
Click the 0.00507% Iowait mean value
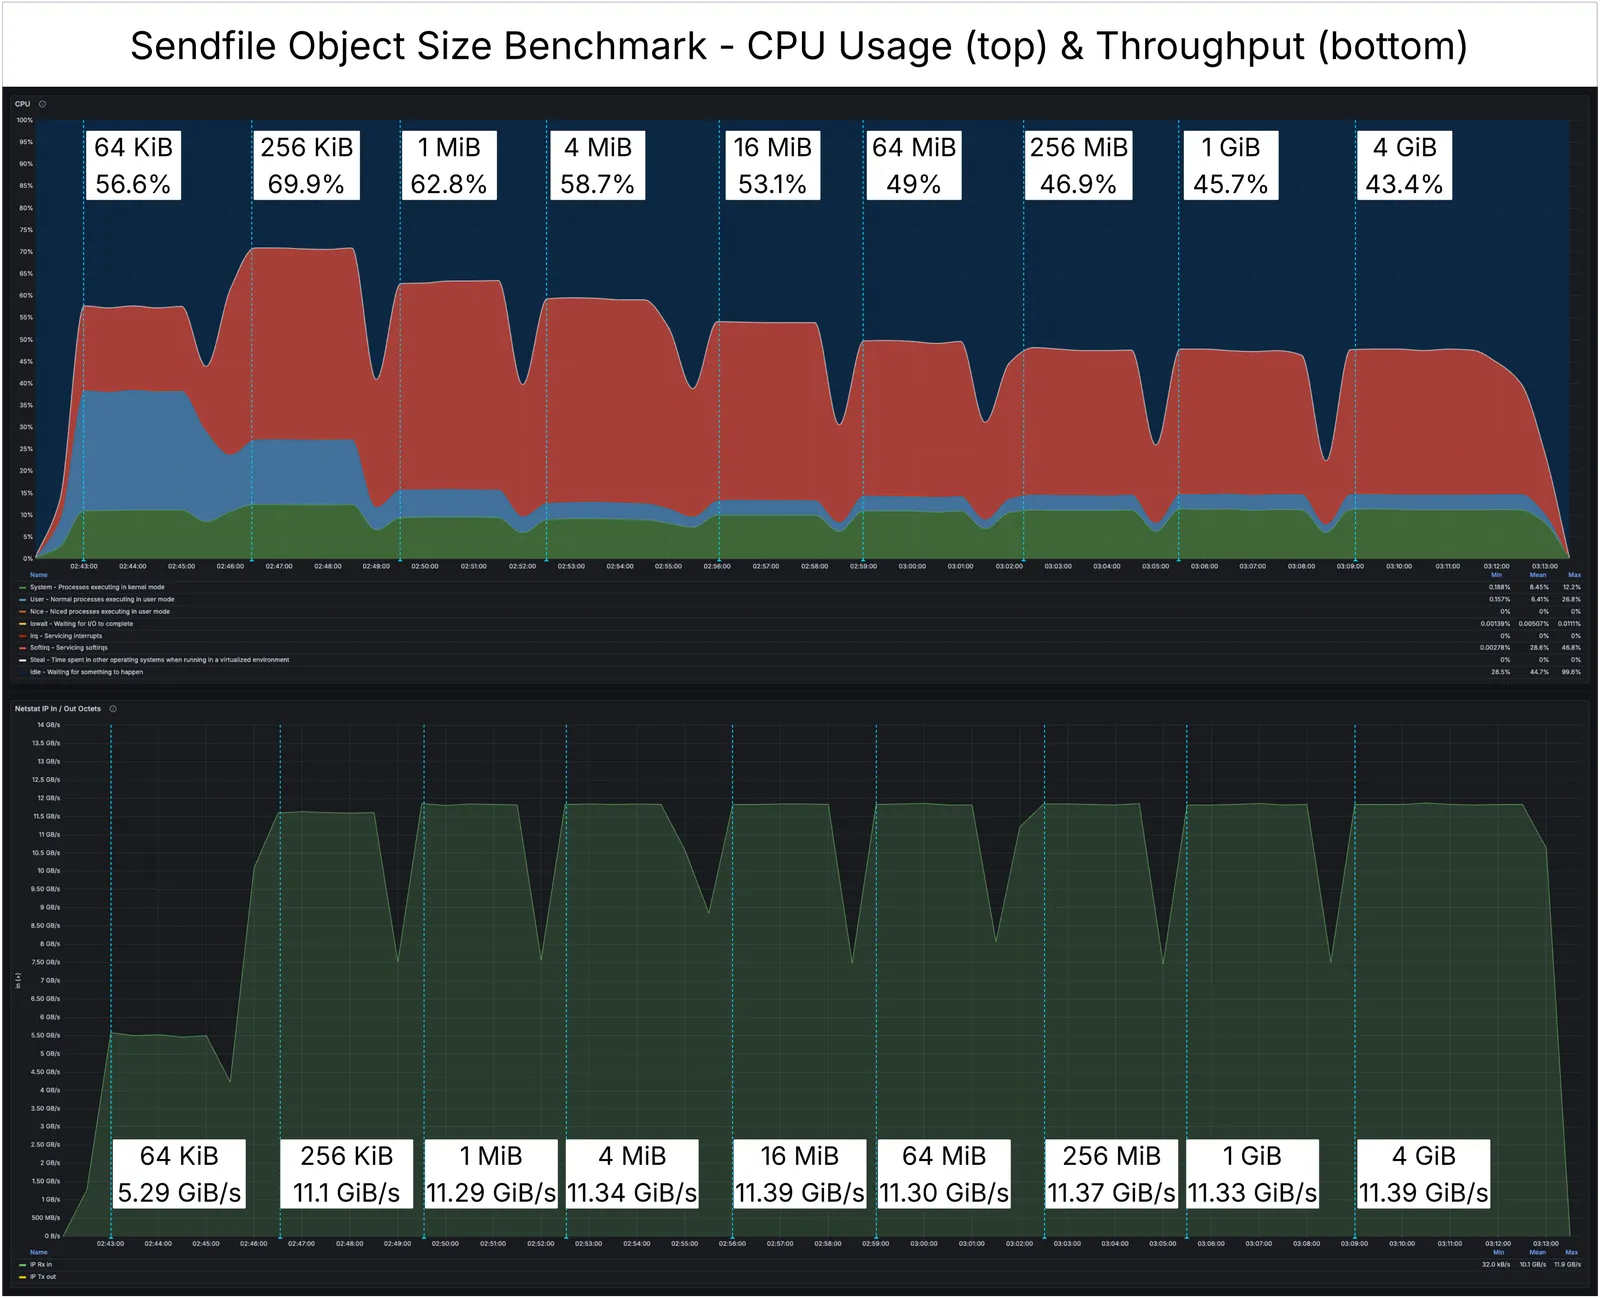coord(1533,624)
